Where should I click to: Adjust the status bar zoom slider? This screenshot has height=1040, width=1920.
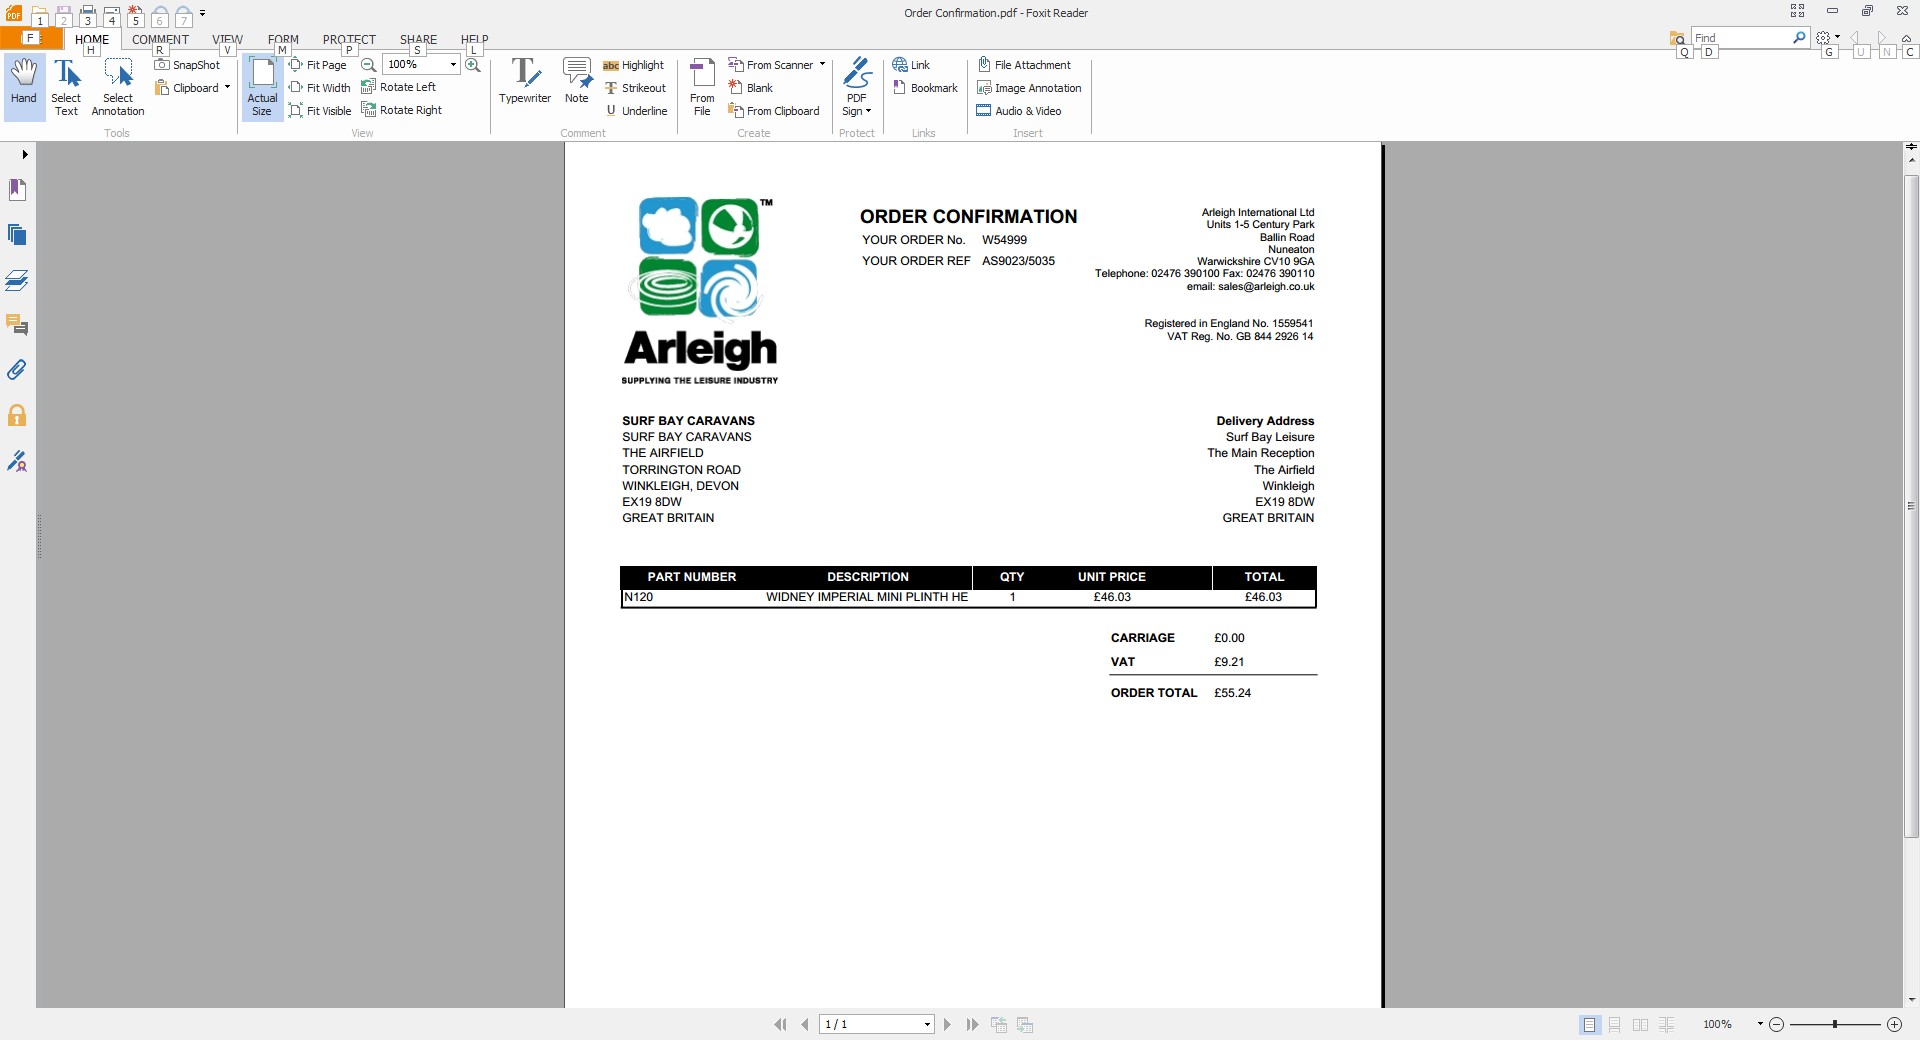pos(1835,1025)
